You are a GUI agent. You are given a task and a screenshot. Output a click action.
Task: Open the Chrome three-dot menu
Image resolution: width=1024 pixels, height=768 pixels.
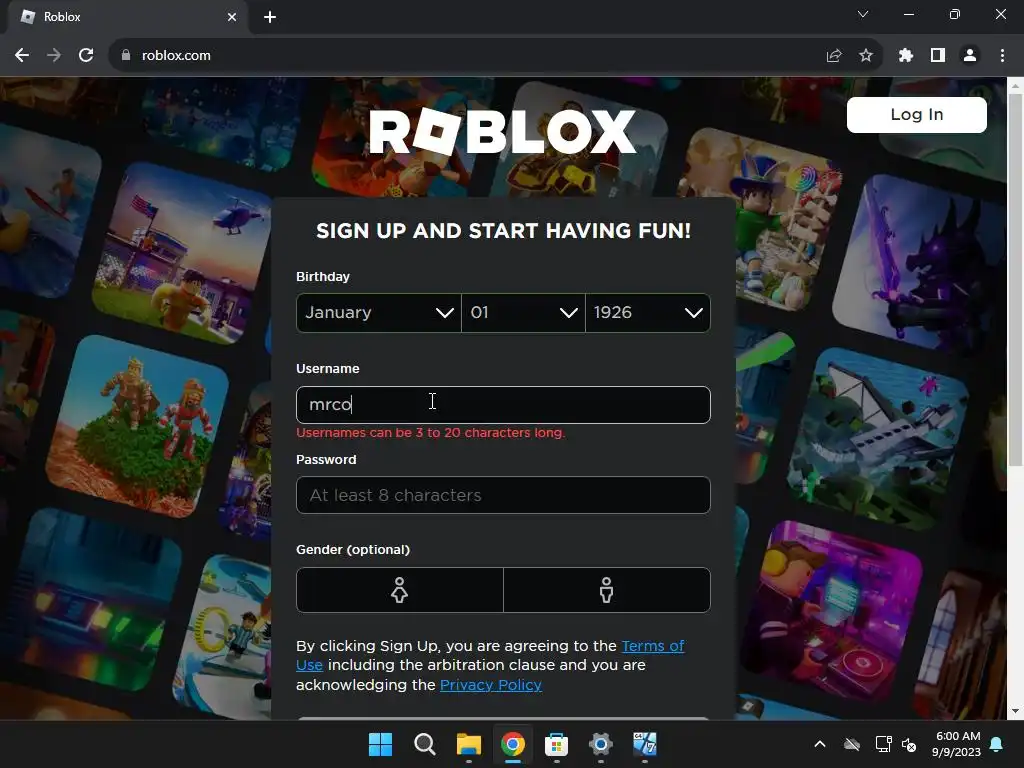[1002, 56]
